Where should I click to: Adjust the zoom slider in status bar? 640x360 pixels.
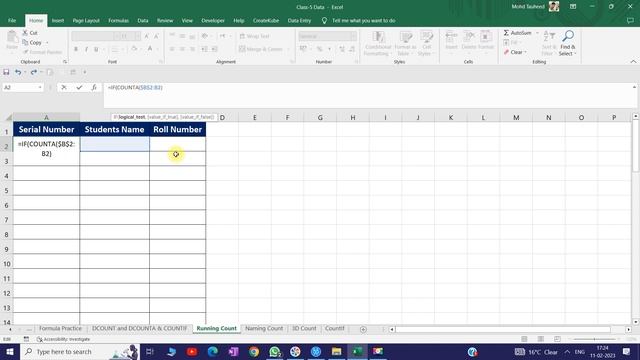click(594, 339)
